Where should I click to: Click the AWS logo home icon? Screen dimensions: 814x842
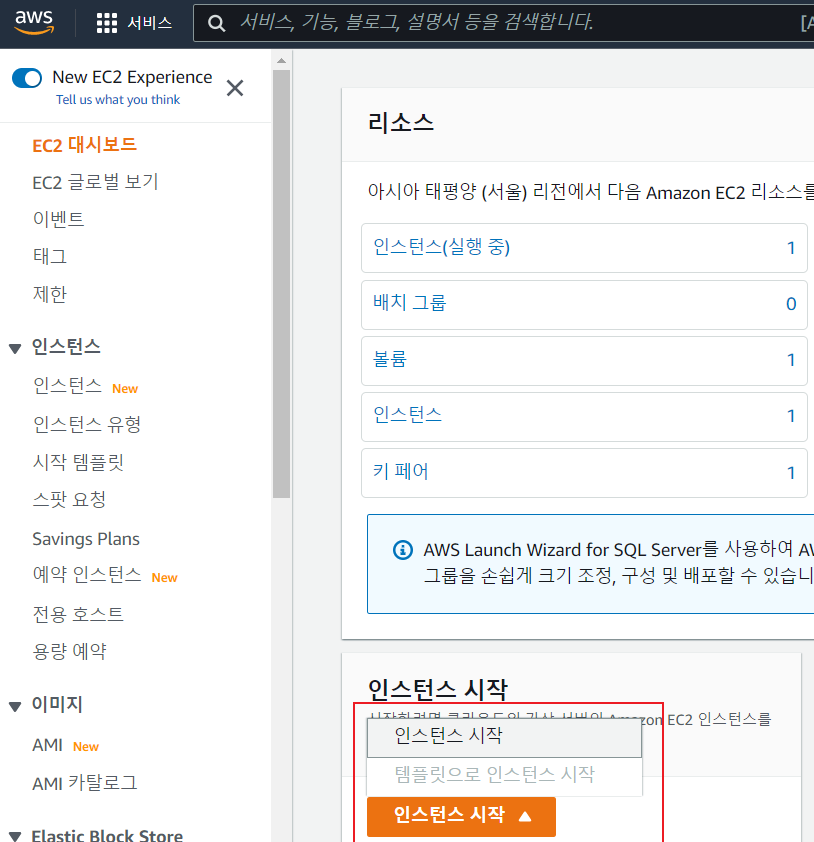[34, 22]
